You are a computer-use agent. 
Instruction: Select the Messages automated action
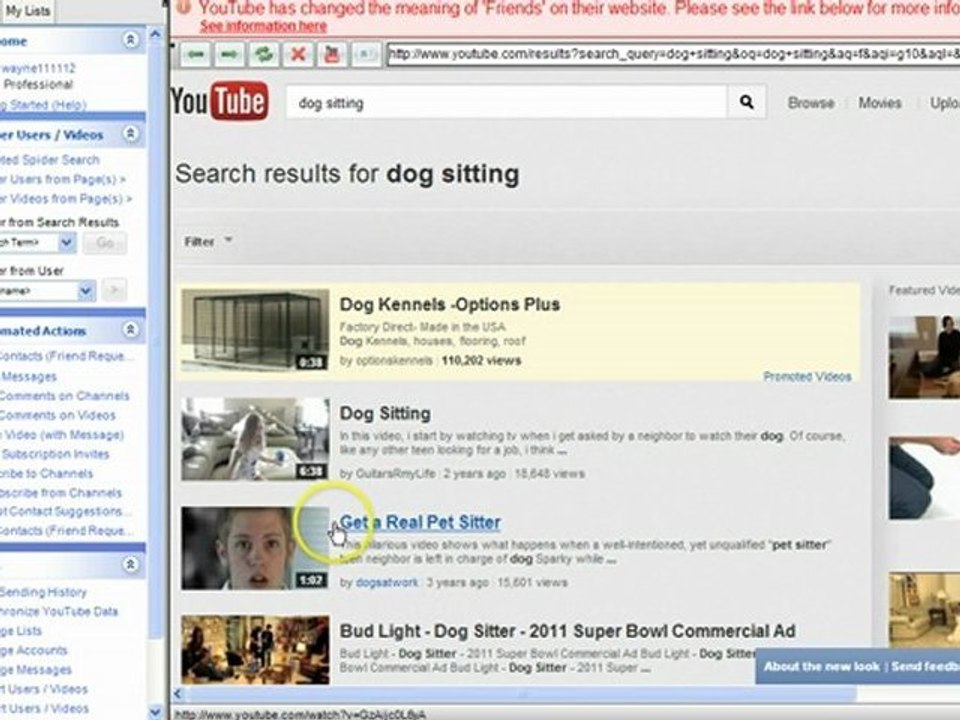pos(28,377)
